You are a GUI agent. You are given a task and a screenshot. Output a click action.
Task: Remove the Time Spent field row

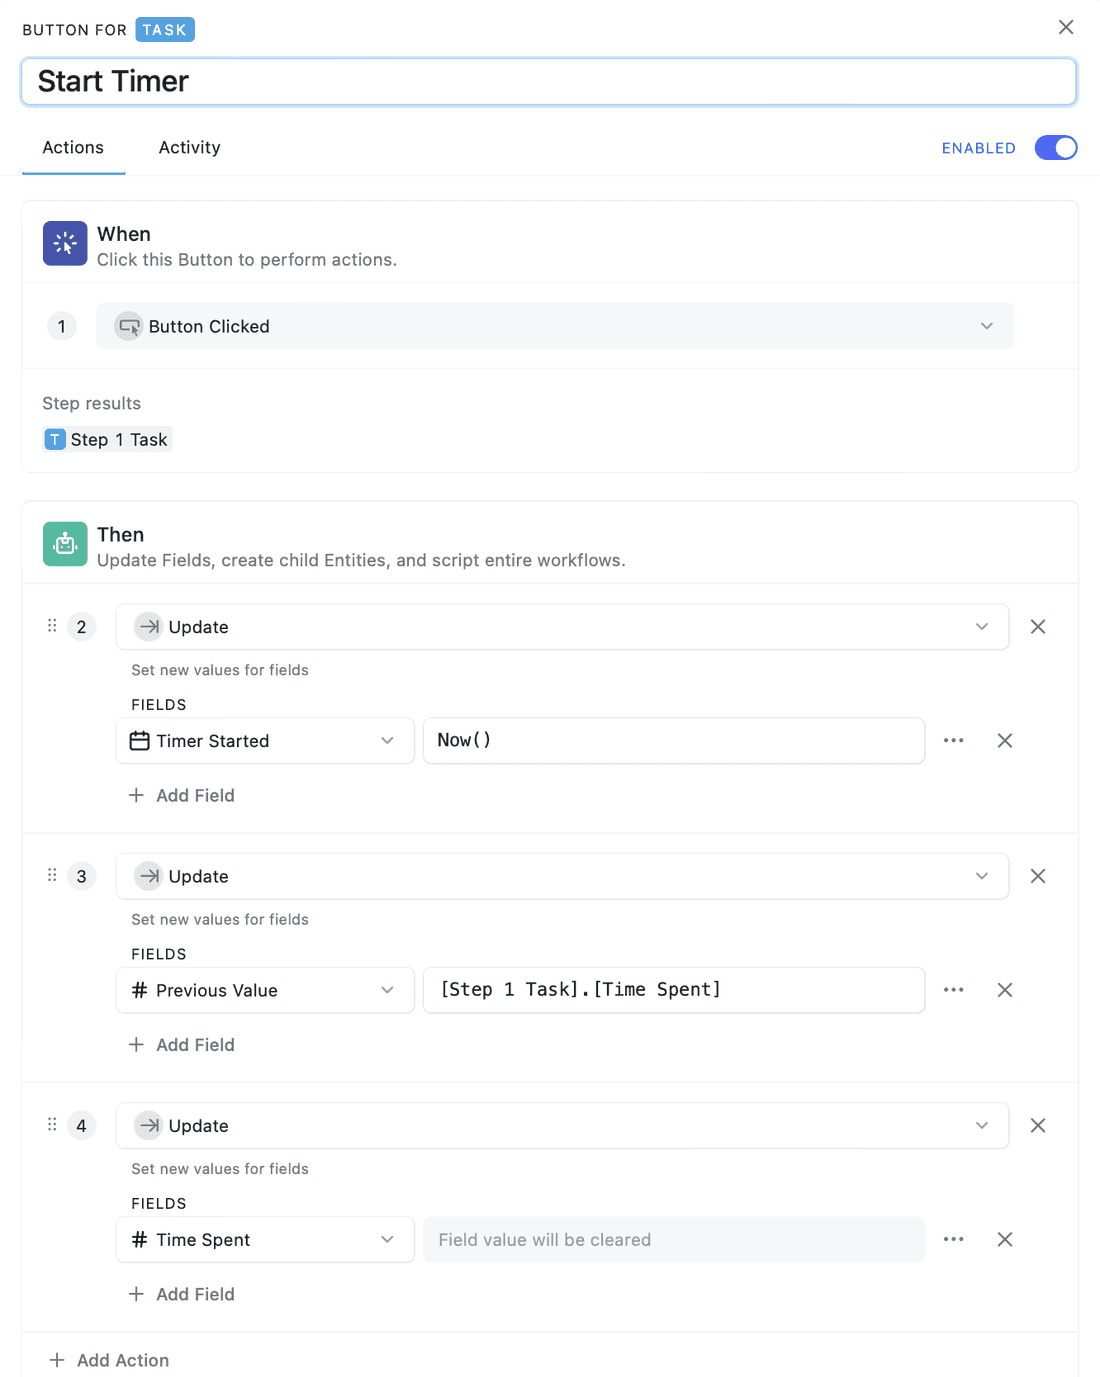[x=1005, y=1240]
